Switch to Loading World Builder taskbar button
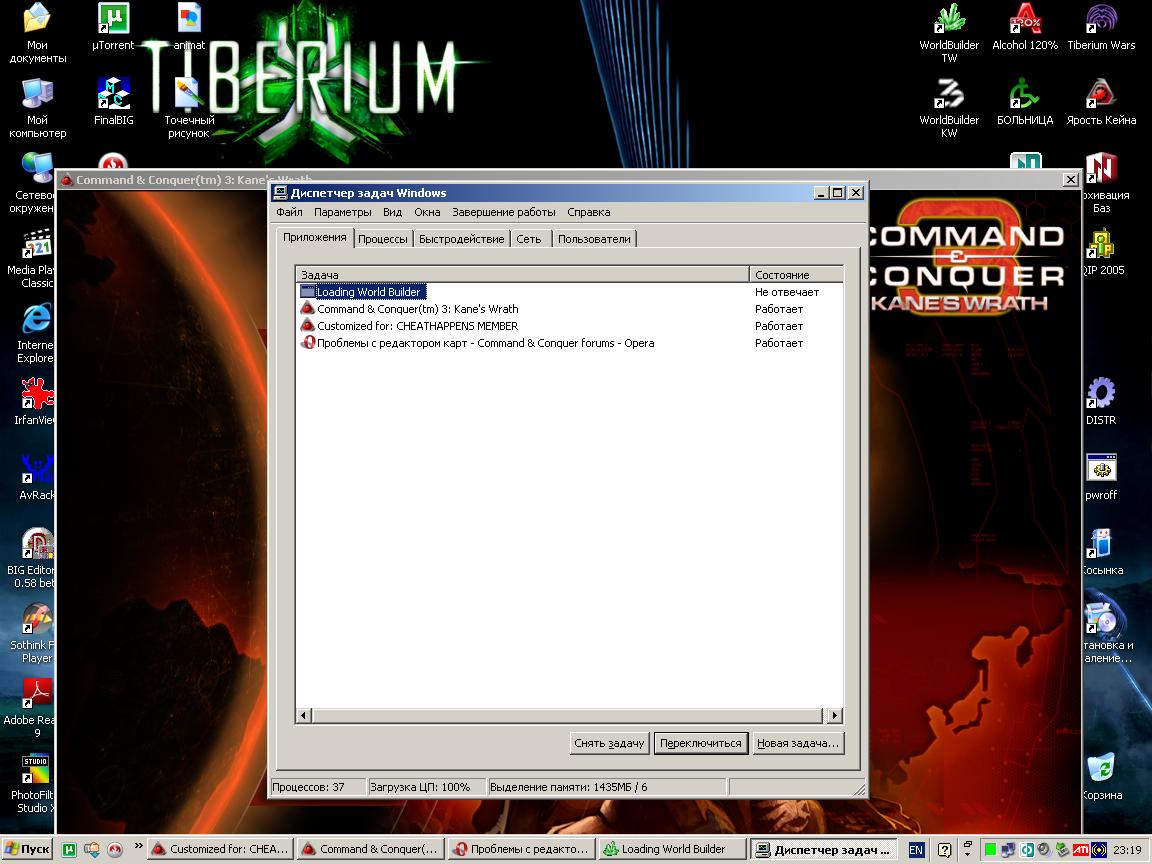This screenshot has width=1152, height=864. point(672,849)
